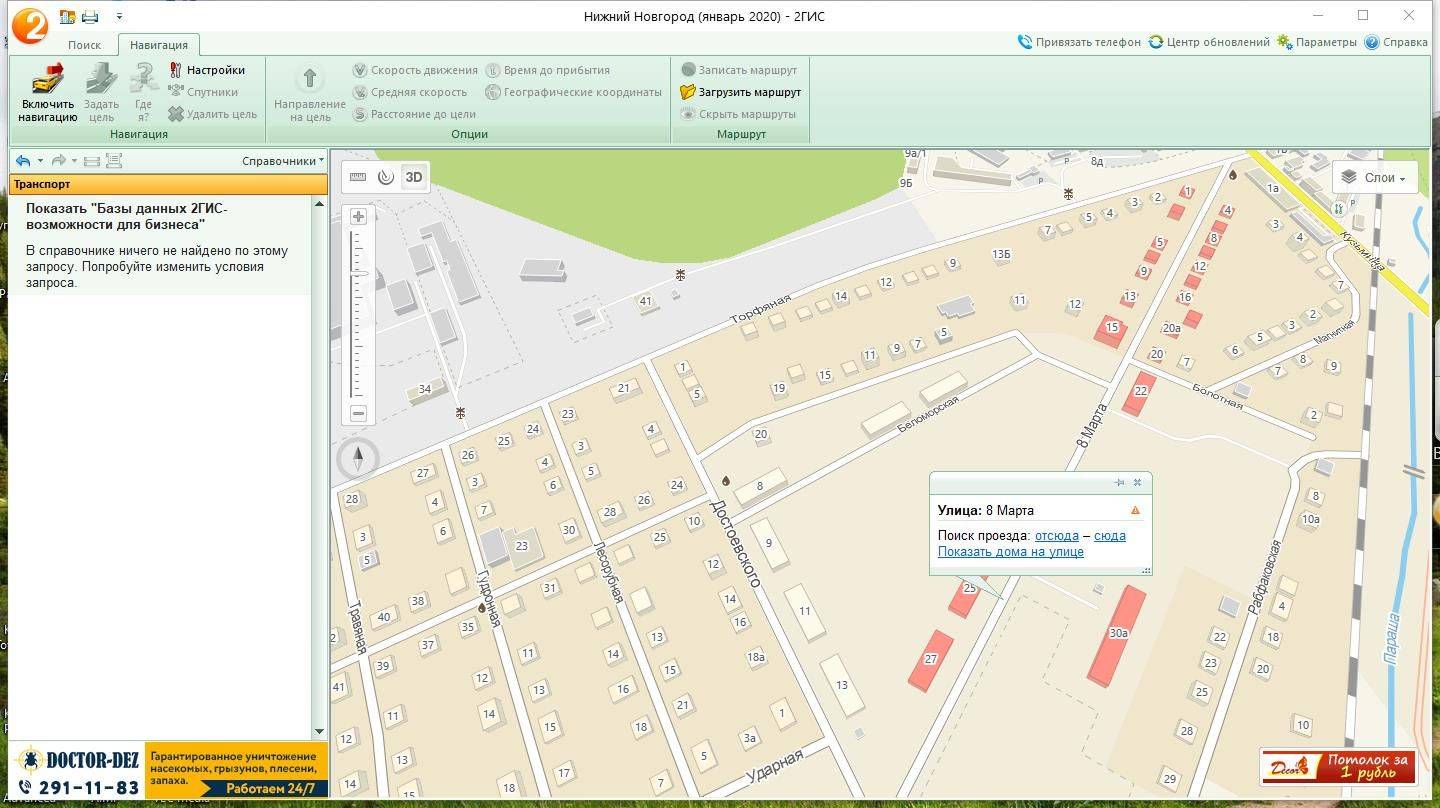
Task: Click the list view icon beside the collapse icon
Action: [x=114, y=160]
